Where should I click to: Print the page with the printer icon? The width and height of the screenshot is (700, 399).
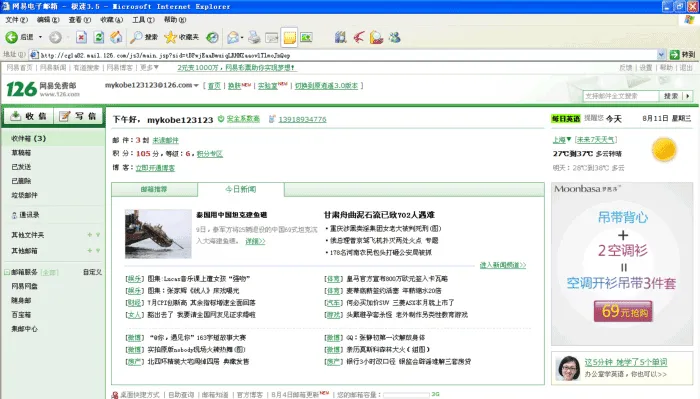pos(254,37)
